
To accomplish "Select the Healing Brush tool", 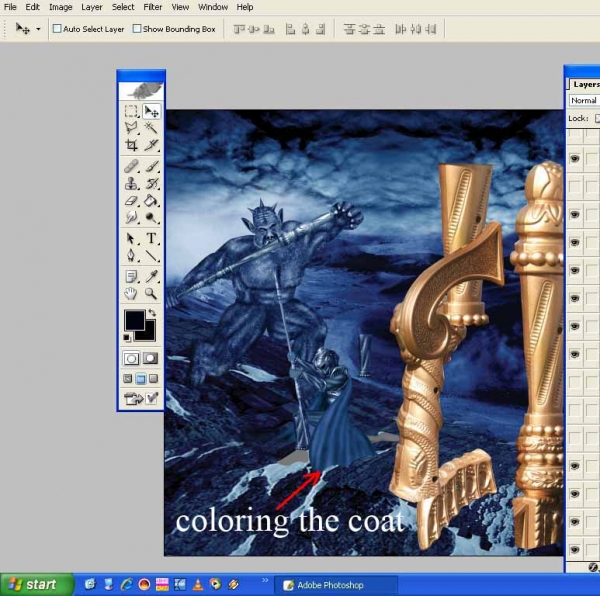I will pyautogui.click(x=131, y=166).
